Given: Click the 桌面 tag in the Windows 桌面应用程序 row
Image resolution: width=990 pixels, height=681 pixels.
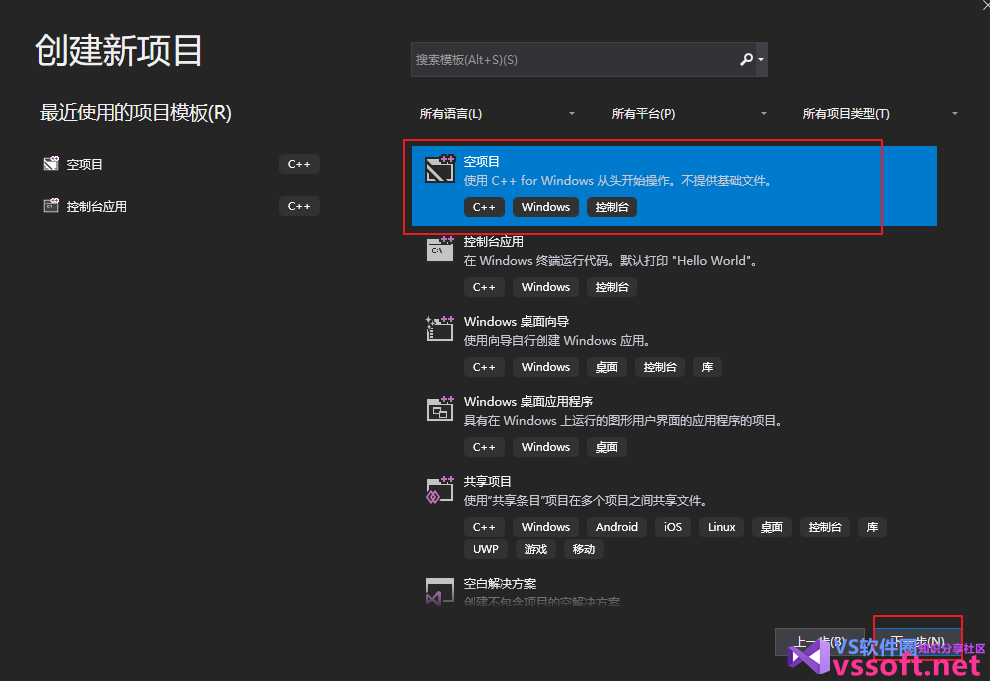Looking at the screenshot, I should [x=607, y=447].
